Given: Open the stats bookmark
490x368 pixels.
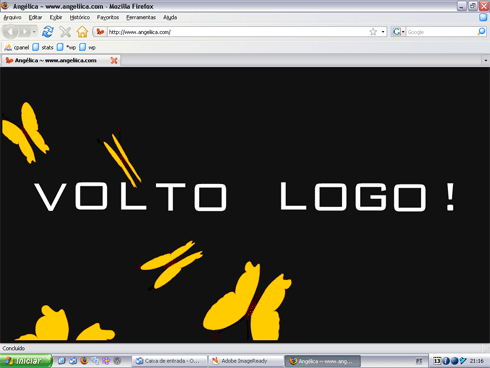Looking at the screenshot, I should 43,47.
